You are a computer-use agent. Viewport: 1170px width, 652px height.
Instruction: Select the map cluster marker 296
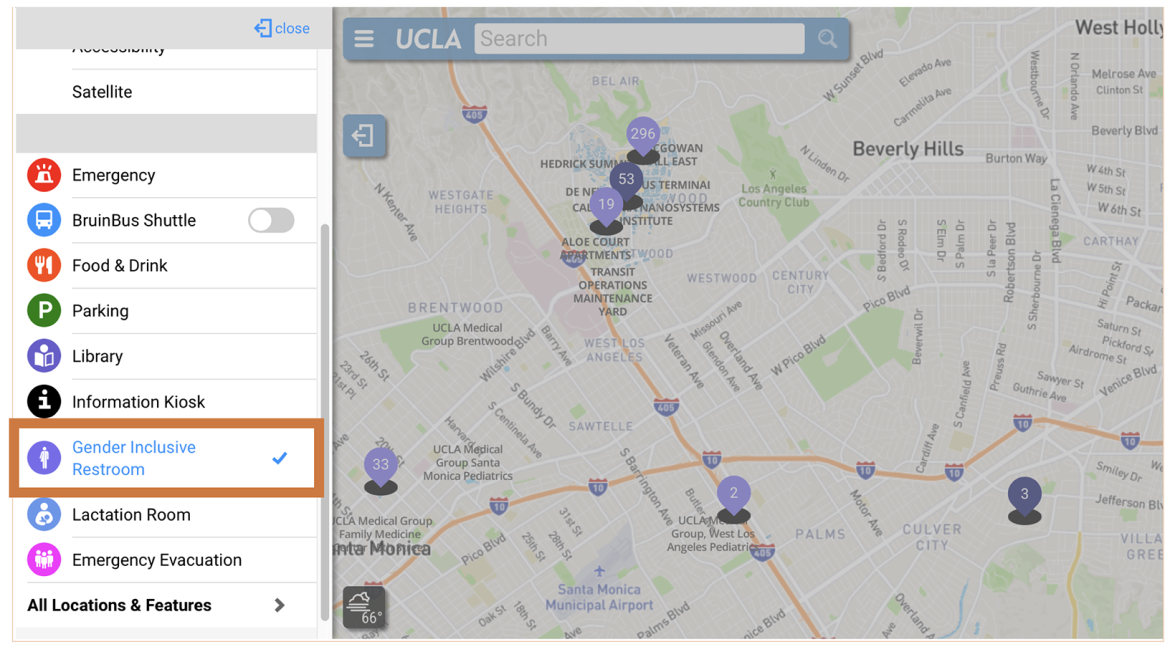click(642, 139)
